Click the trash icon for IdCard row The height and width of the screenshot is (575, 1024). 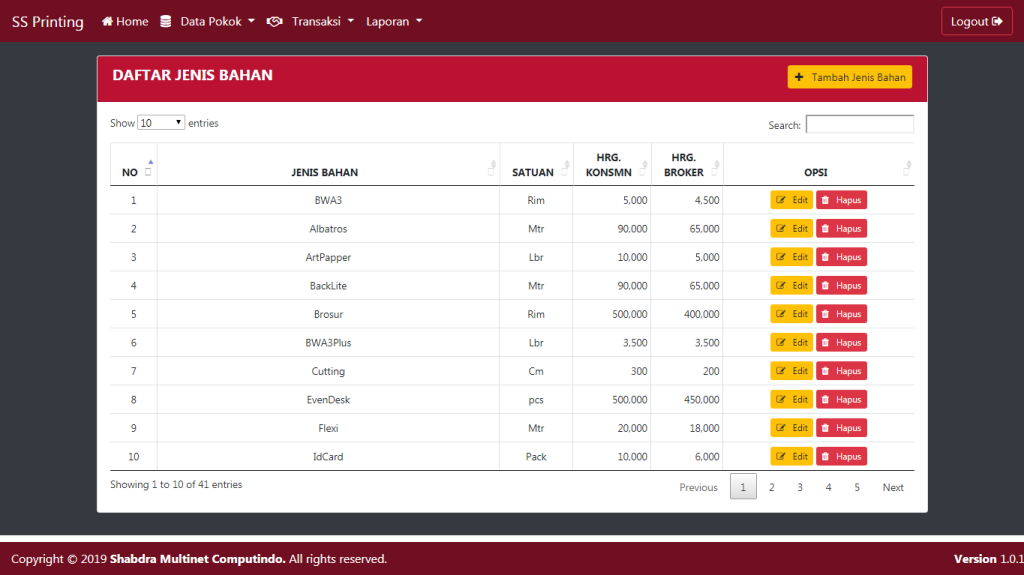coord(825,456)
